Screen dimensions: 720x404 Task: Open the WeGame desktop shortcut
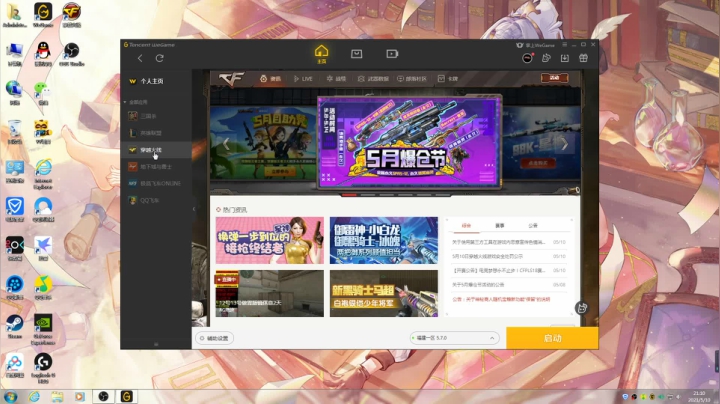(43, 15)
